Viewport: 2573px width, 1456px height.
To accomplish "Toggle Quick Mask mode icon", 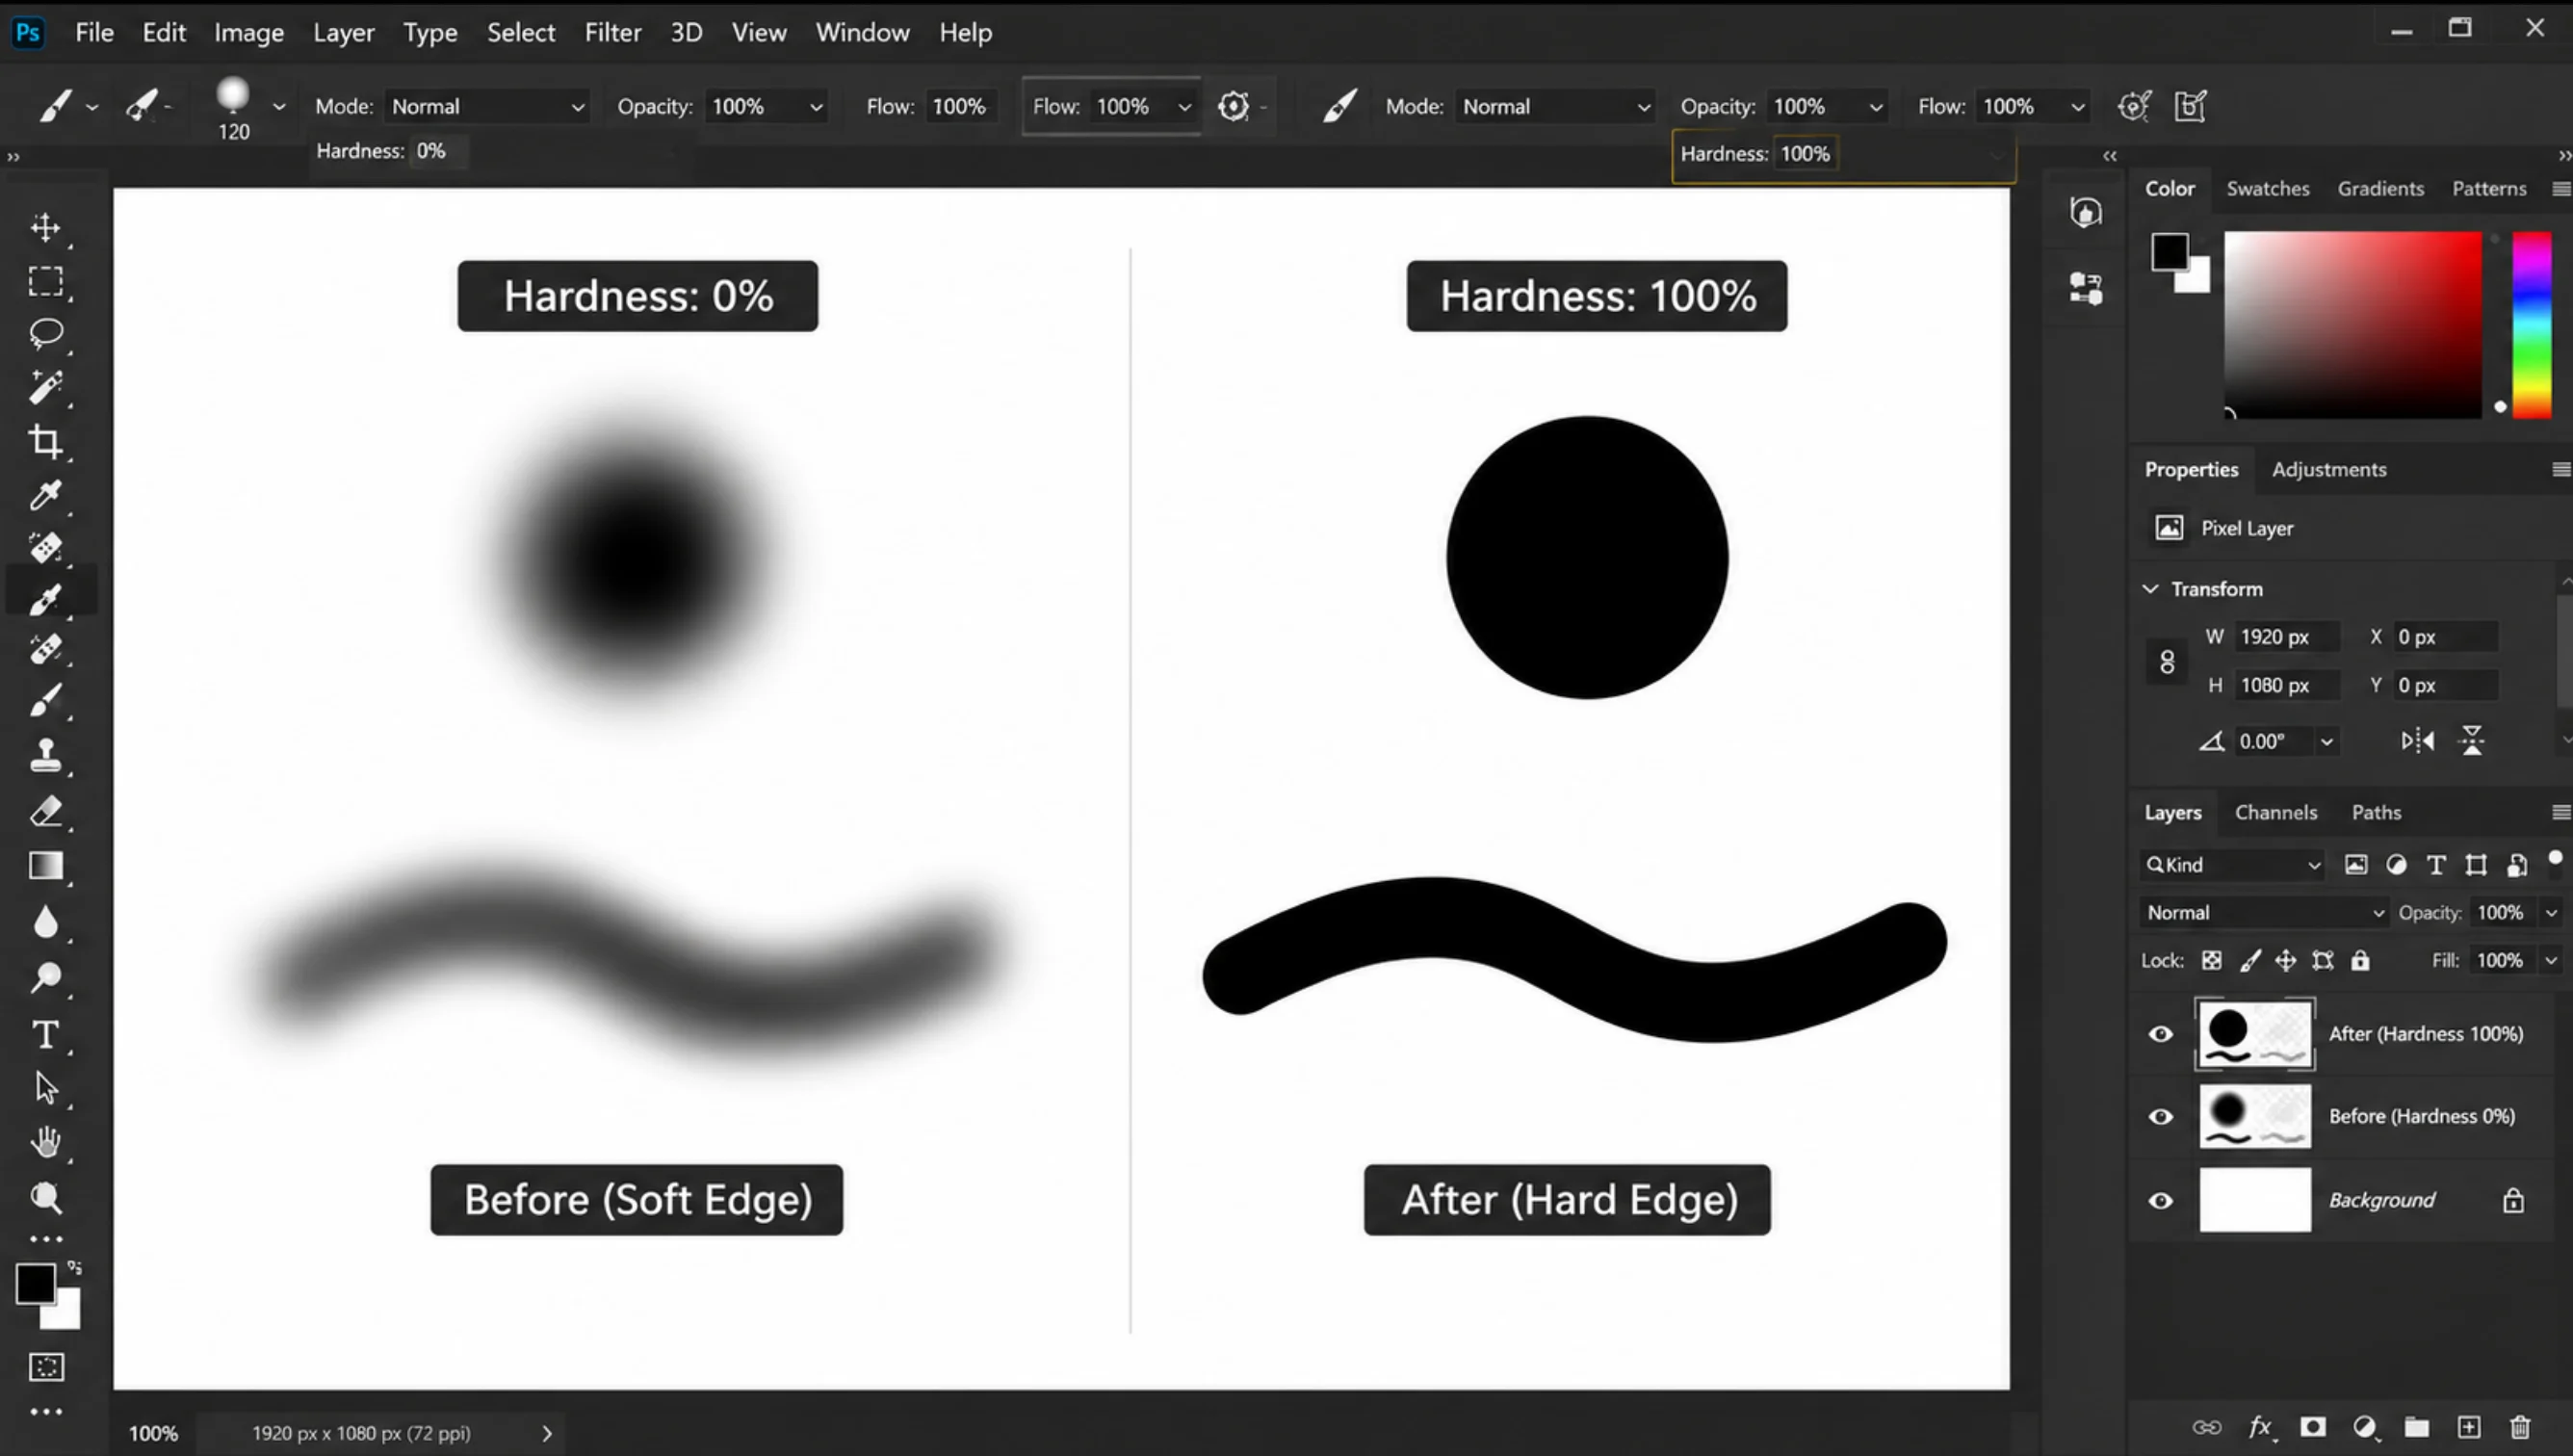I will [x=46, y=1367].
